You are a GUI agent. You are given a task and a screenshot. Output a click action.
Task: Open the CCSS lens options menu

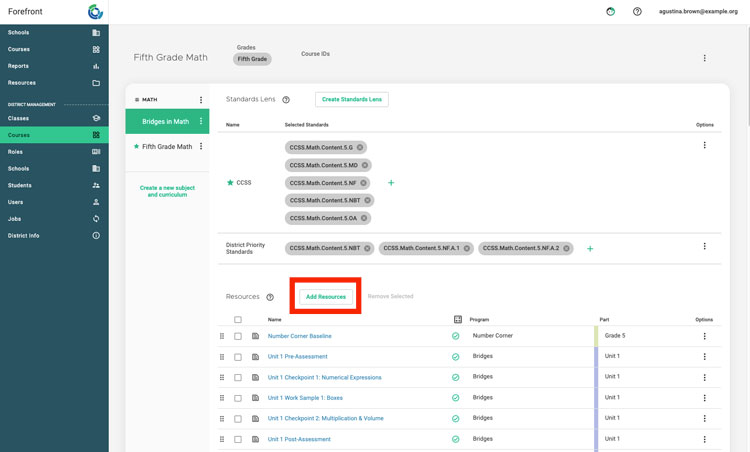click(x=705, y=145)
